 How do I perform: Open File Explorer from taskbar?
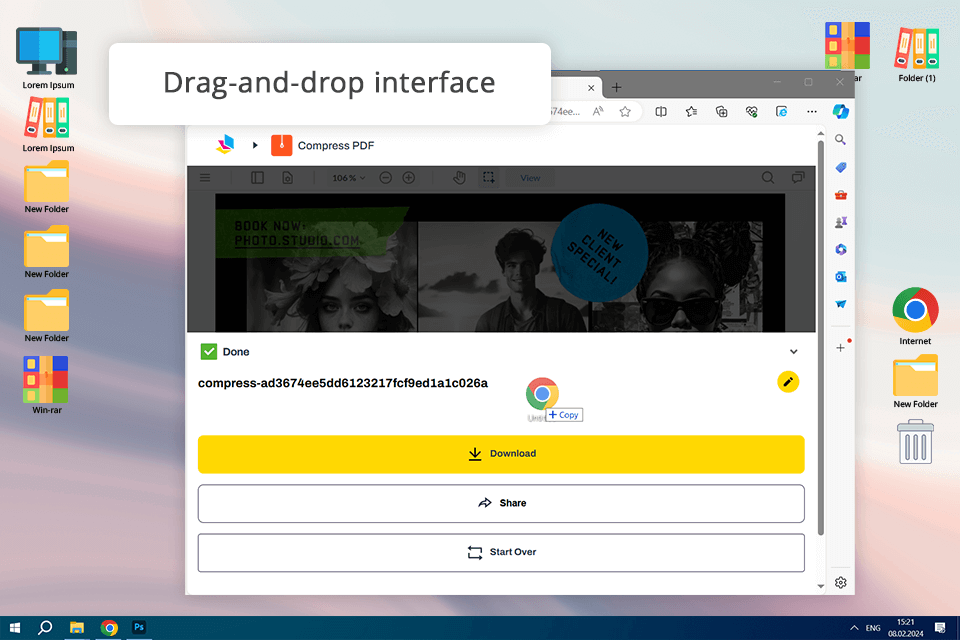(77, 628)
